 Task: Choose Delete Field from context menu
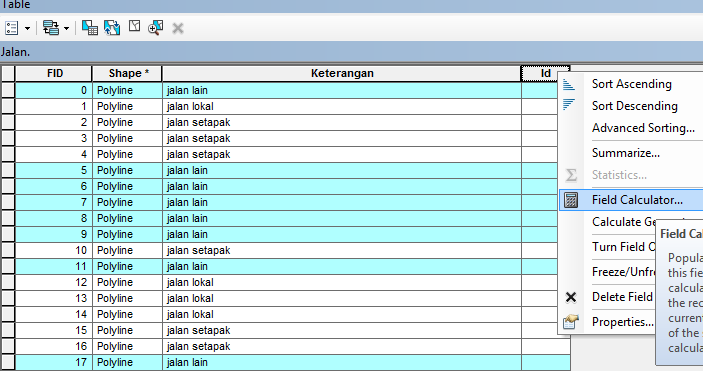point(622,297)
